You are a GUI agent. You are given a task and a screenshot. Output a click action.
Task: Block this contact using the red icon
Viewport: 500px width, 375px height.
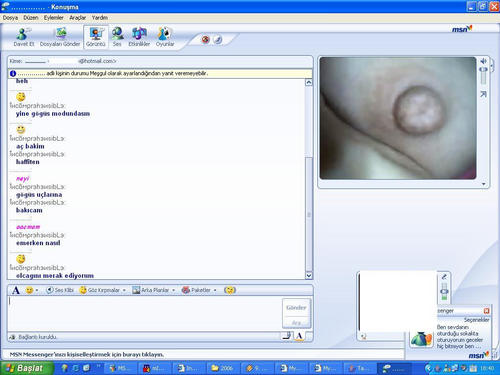point(205,40)
